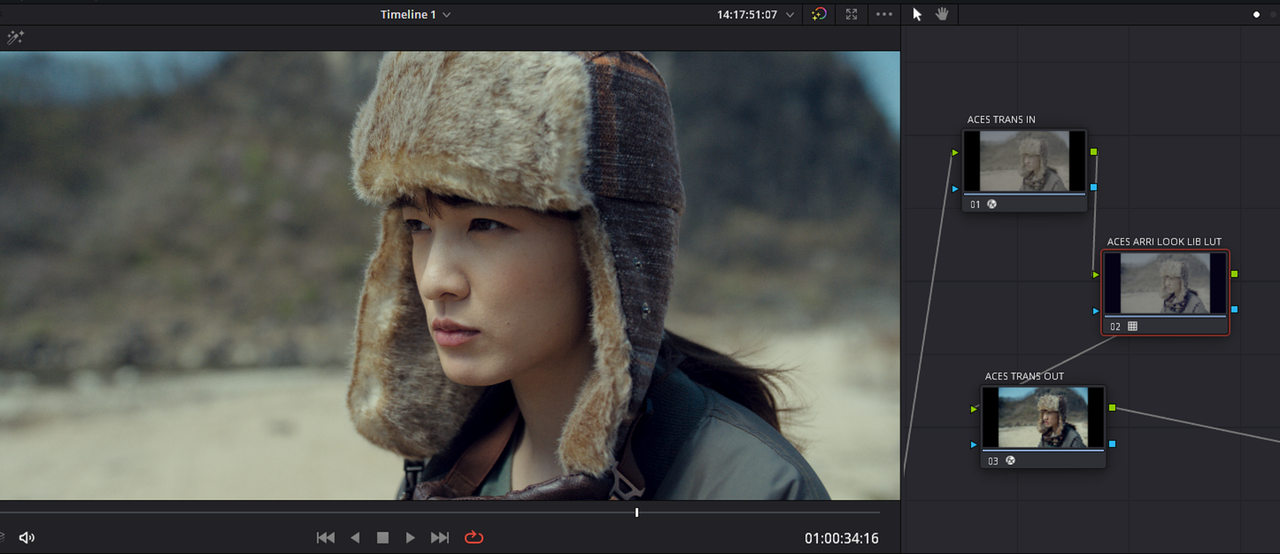This screenshot has width=1280, height=554.
Task: Jump to the last frame of the clip
Action: (440, 538)
